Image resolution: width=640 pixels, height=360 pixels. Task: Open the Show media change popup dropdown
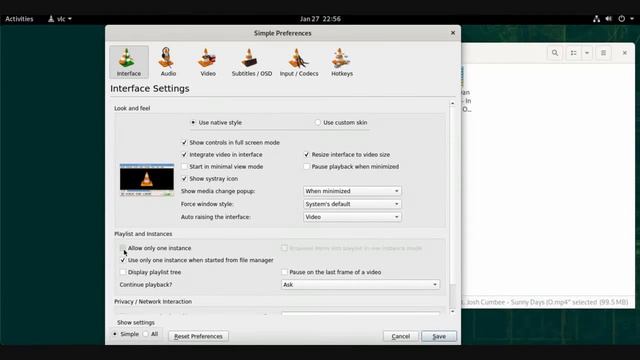tap(352, 191)
